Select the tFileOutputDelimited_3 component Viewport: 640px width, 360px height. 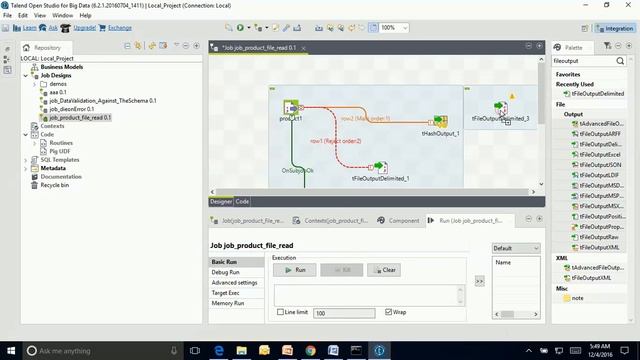coord(500,108)
